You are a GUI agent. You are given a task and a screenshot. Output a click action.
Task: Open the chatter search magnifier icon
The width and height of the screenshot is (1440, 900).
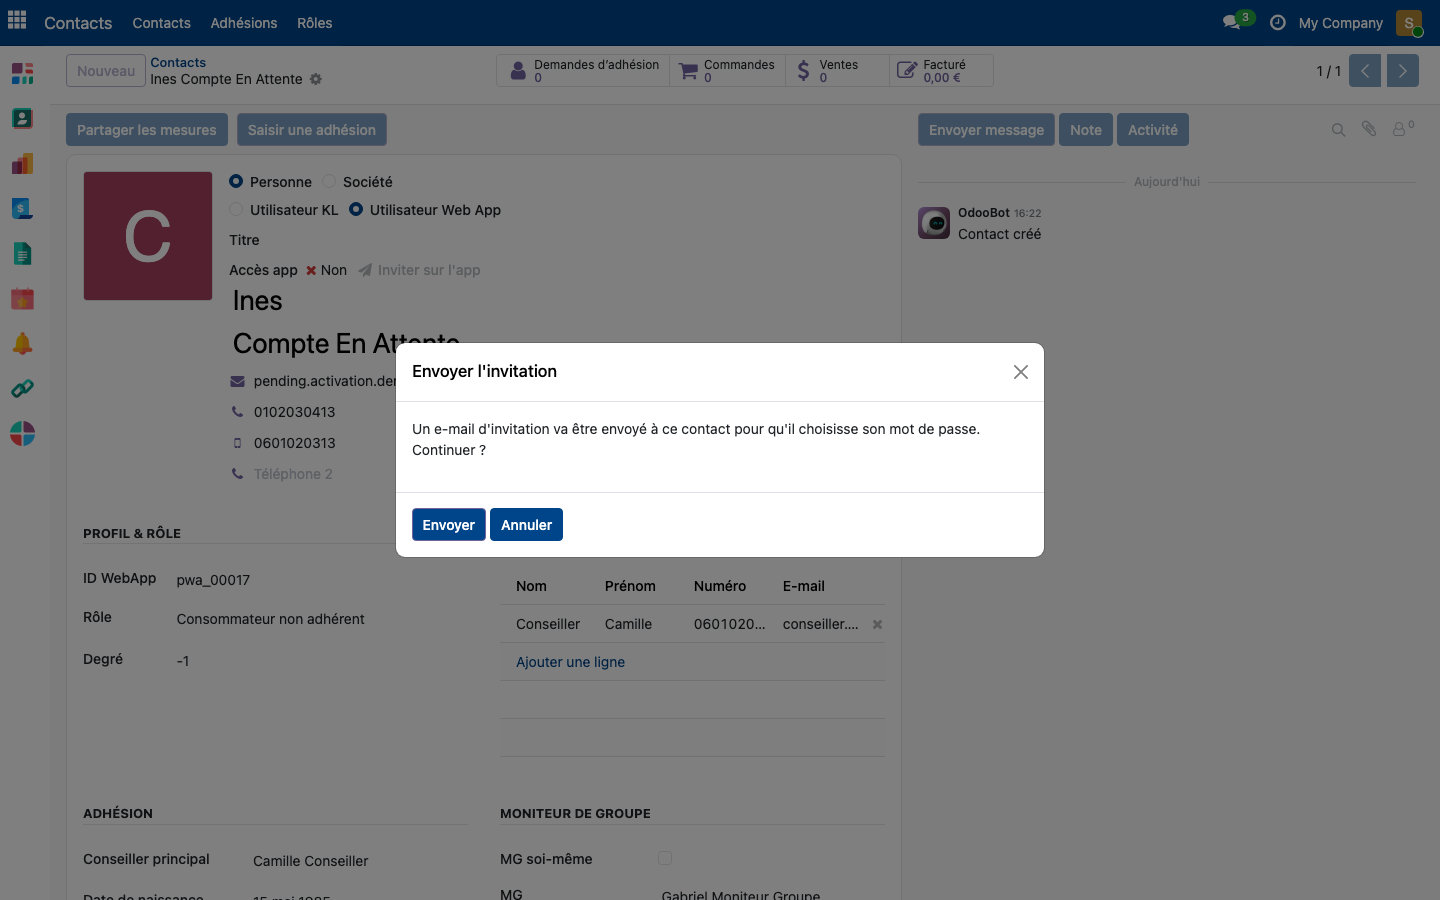(x=1338, y=129)
